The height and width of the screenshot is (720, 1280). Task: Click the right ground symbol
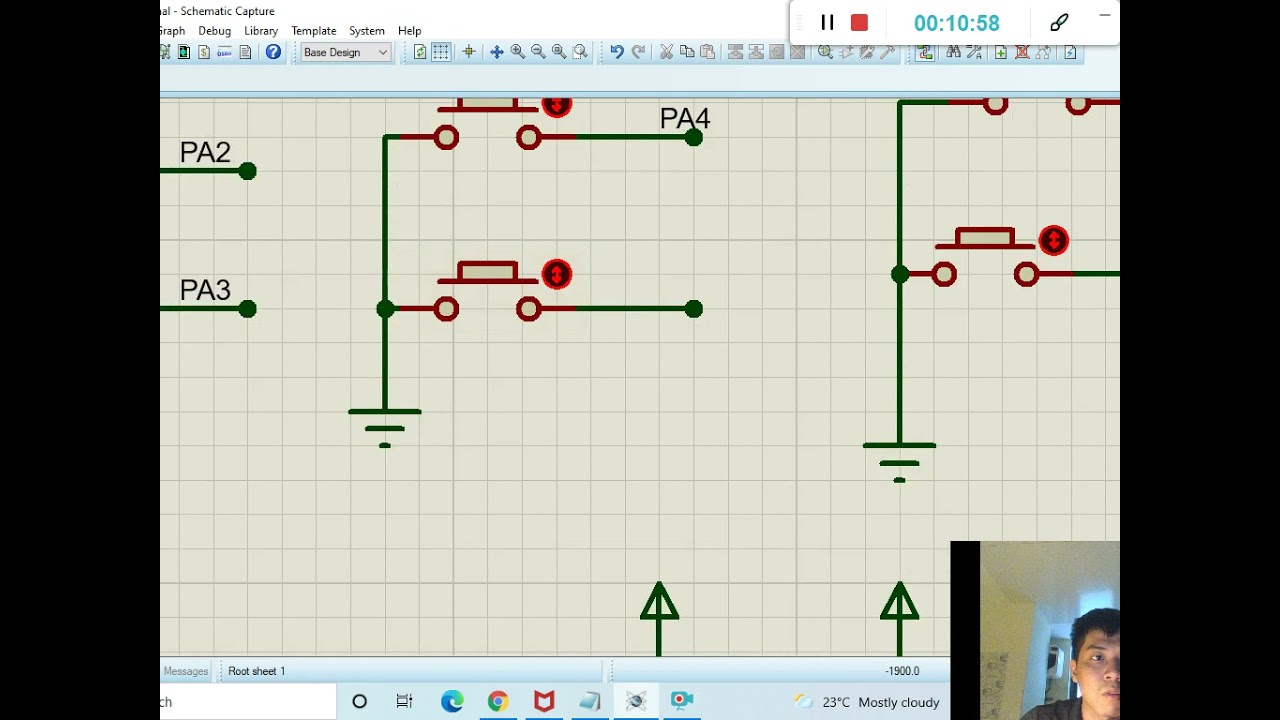(x=899, y=462)
